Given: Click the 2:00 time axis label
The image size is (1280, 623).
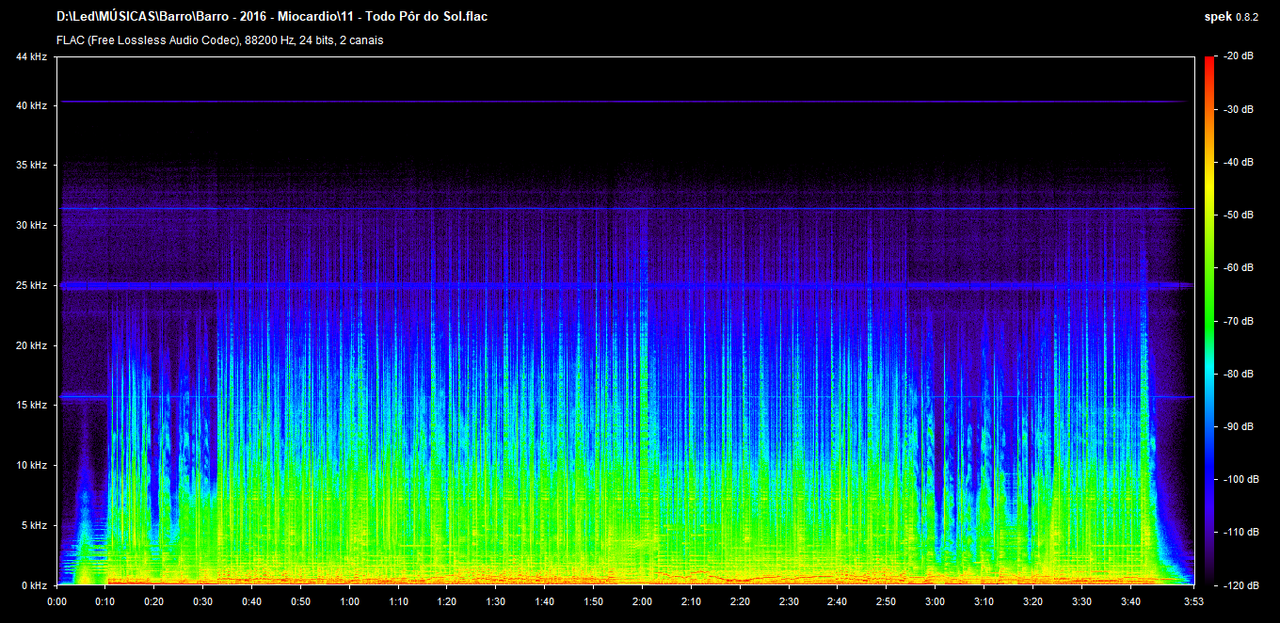Looking at the screenshot, I should (x=642, y=602).
